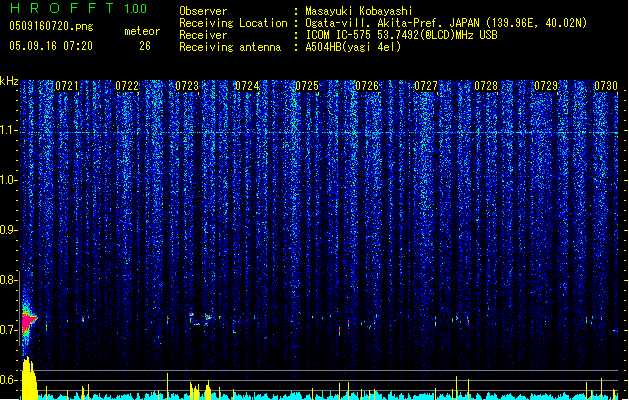This screenshot has width=629, height=400.
Task: Click the Observer name Masayuki Kobayashi
Action: pyautogui.click(x=358, y=11)
